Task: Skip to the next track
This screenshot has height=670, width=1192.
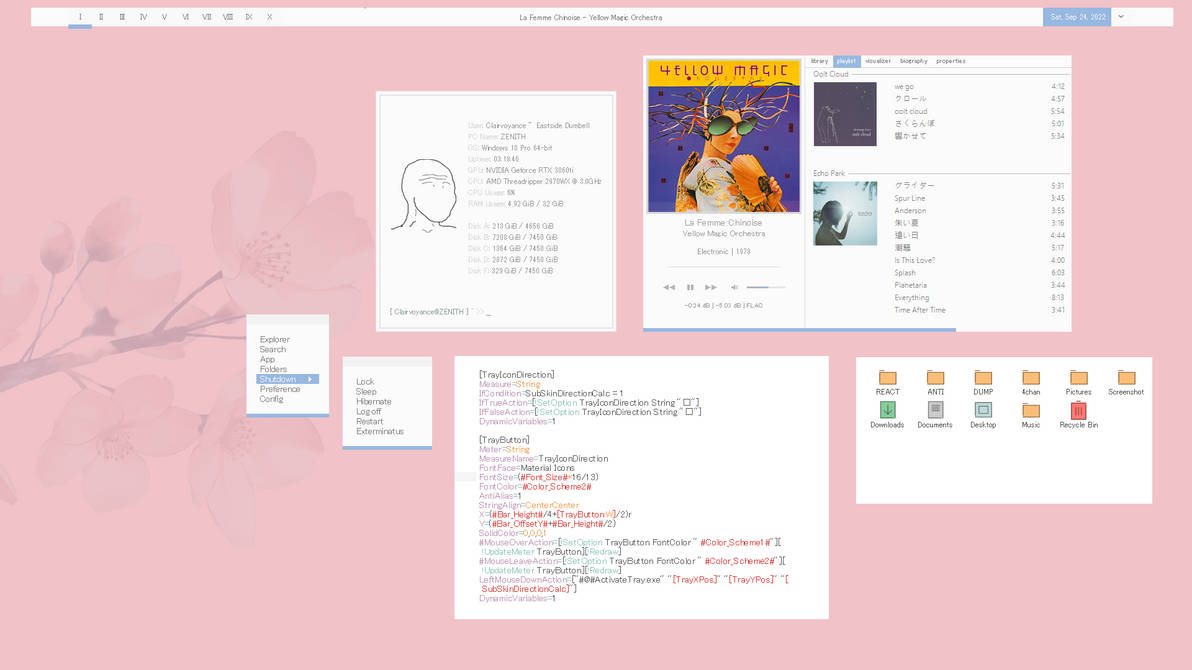Action: pos(711,287)
